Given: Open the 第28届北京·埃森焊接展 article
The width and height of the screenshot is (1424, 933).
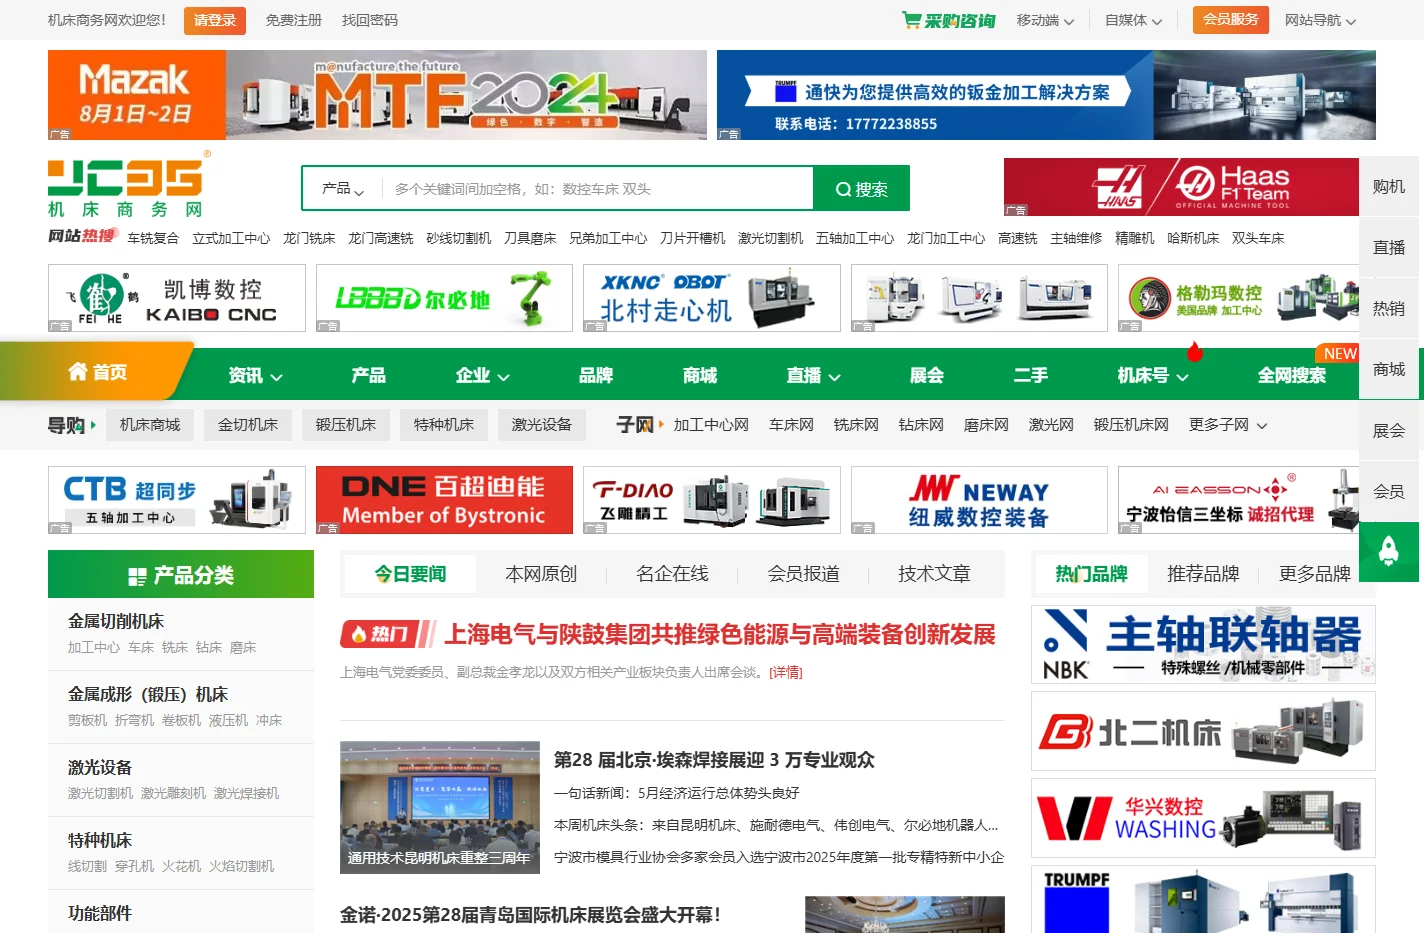Looking at the screenshot, I should [x=714, y=760].
